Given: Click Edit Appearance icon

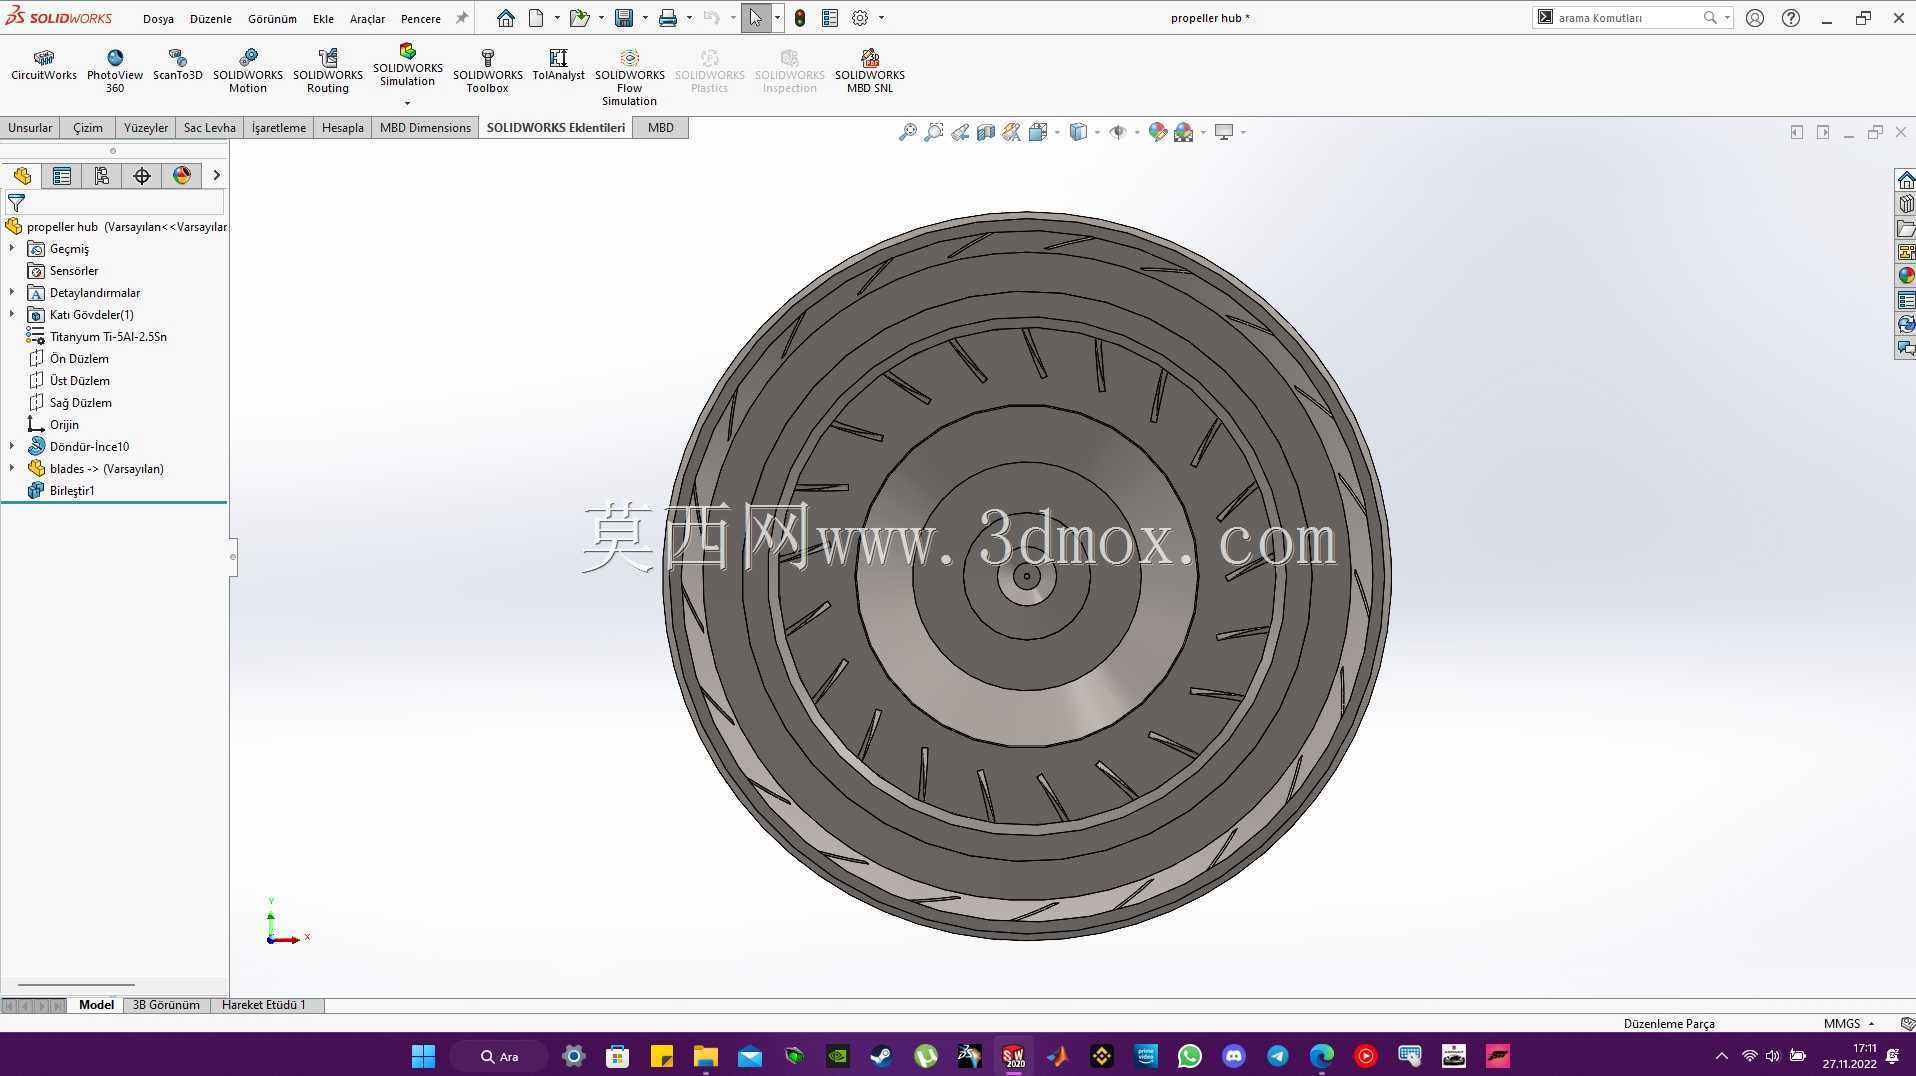Looking at the screenshot, I should point(1158,132).
